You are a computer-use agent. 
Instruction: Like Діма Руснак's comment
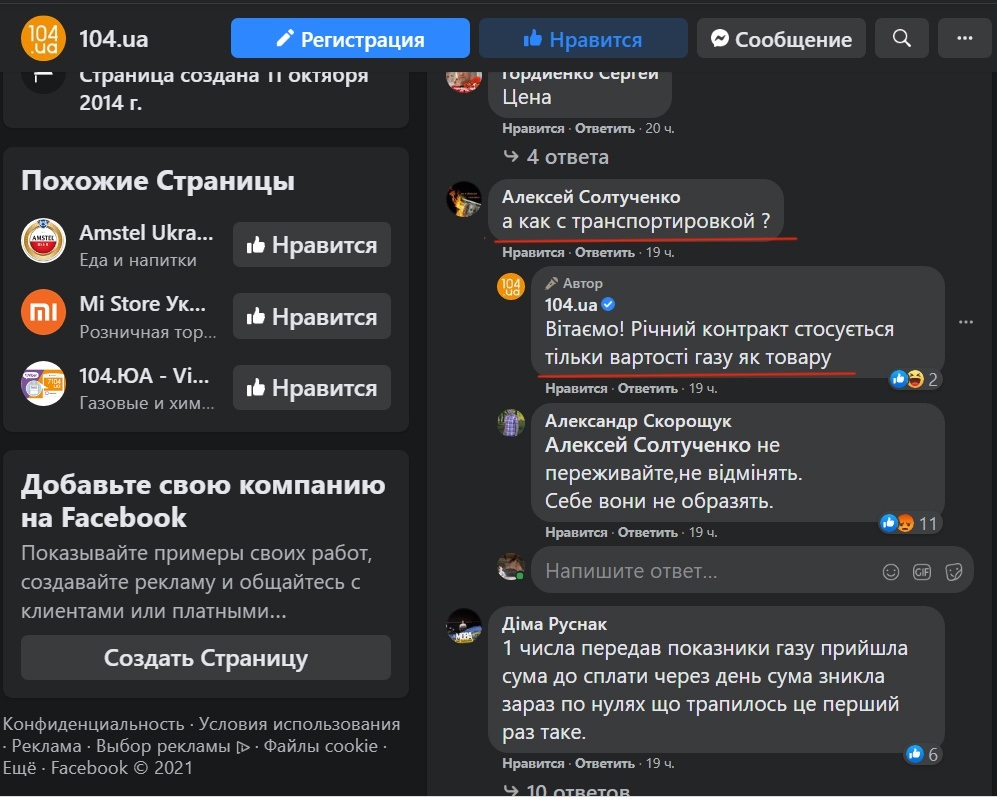coord(533,764)
